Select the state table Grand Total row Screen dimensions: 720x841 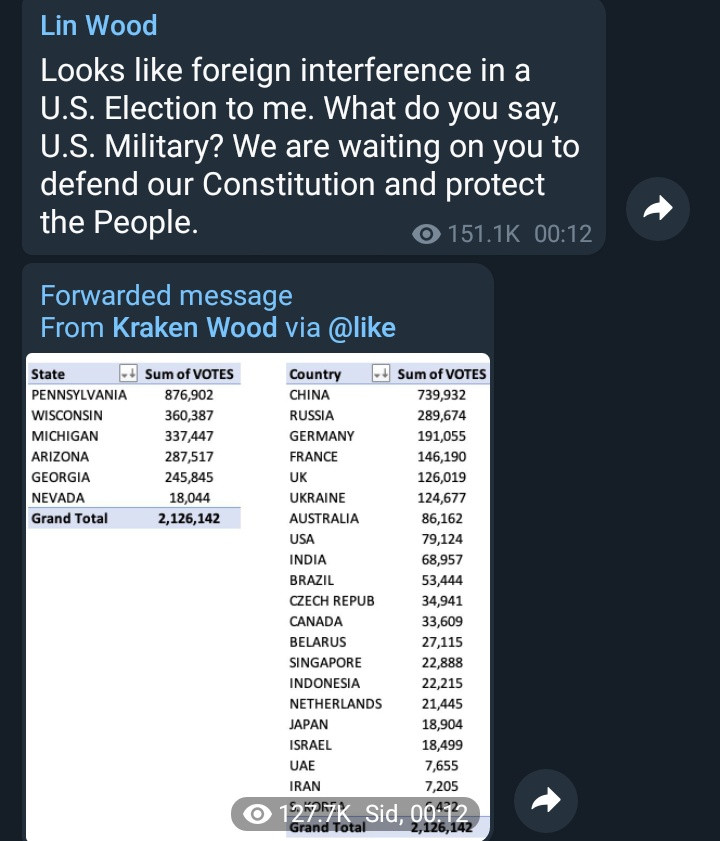pos(134,518)
